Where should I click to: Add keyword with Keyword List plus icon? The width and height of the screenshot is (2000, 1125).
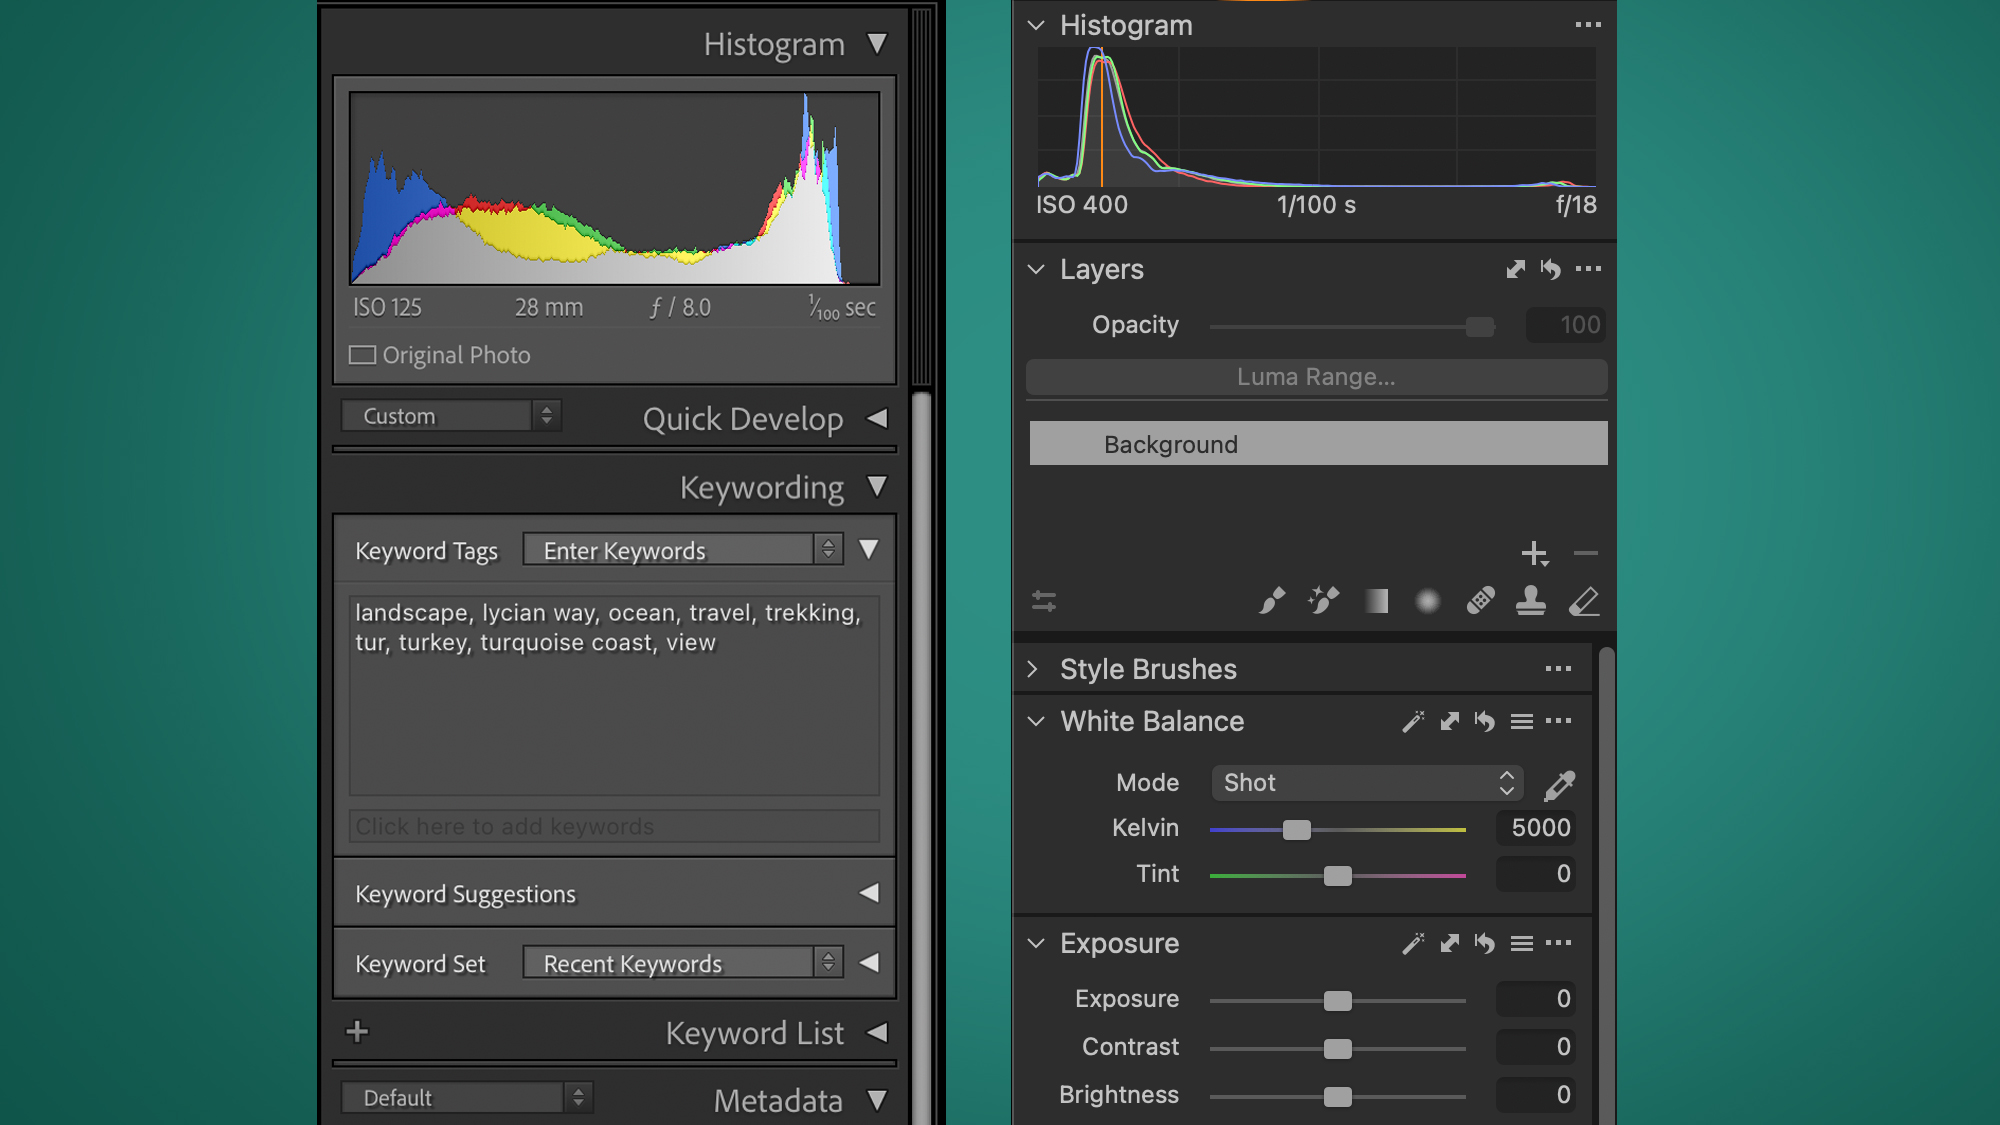[x=357, y=1031]
